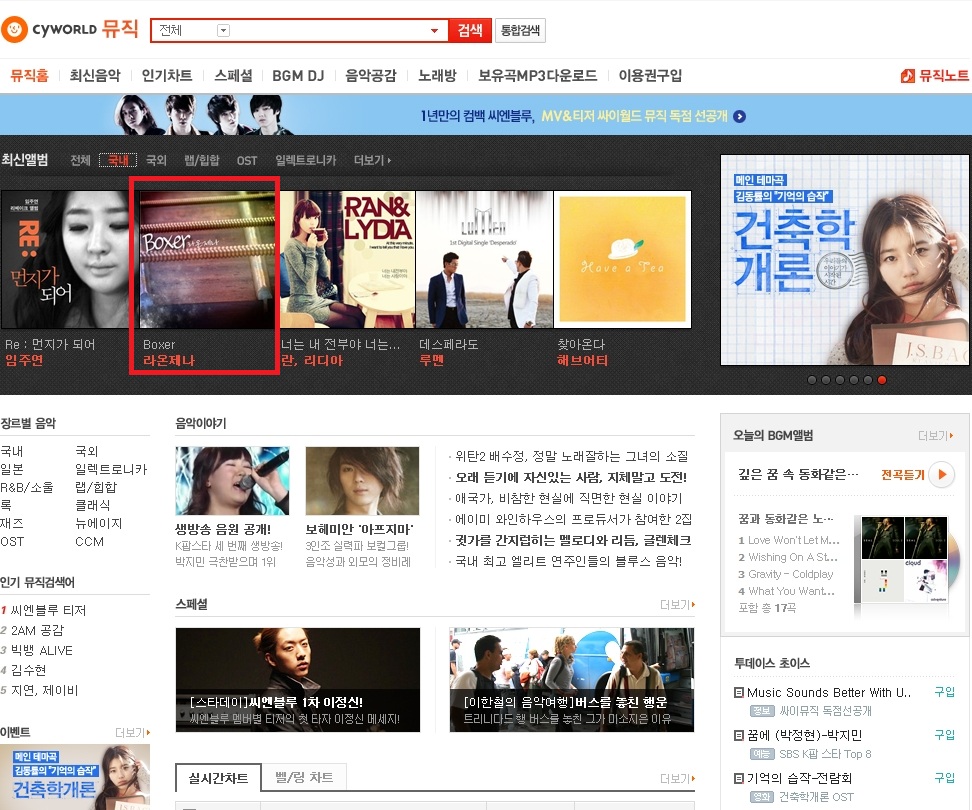Open the R&B/소울 genre link

(27, 487)
